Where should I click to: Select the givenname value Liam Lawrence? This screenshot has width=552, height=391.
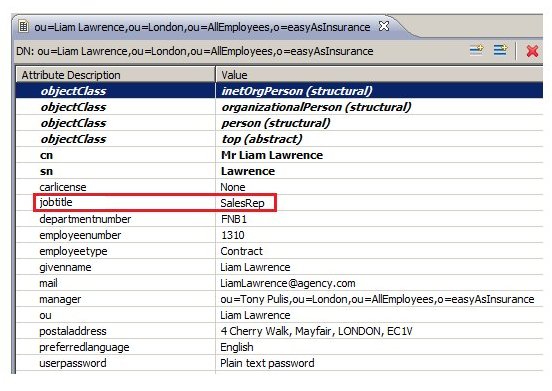click(255, 267)
